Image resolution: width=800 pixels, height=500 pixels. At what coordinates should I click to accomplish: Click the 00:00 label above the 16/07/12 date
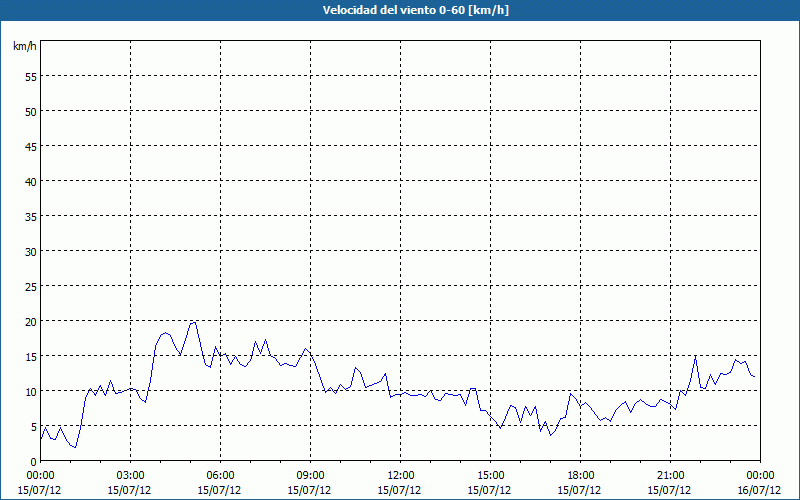coord(760,475)
